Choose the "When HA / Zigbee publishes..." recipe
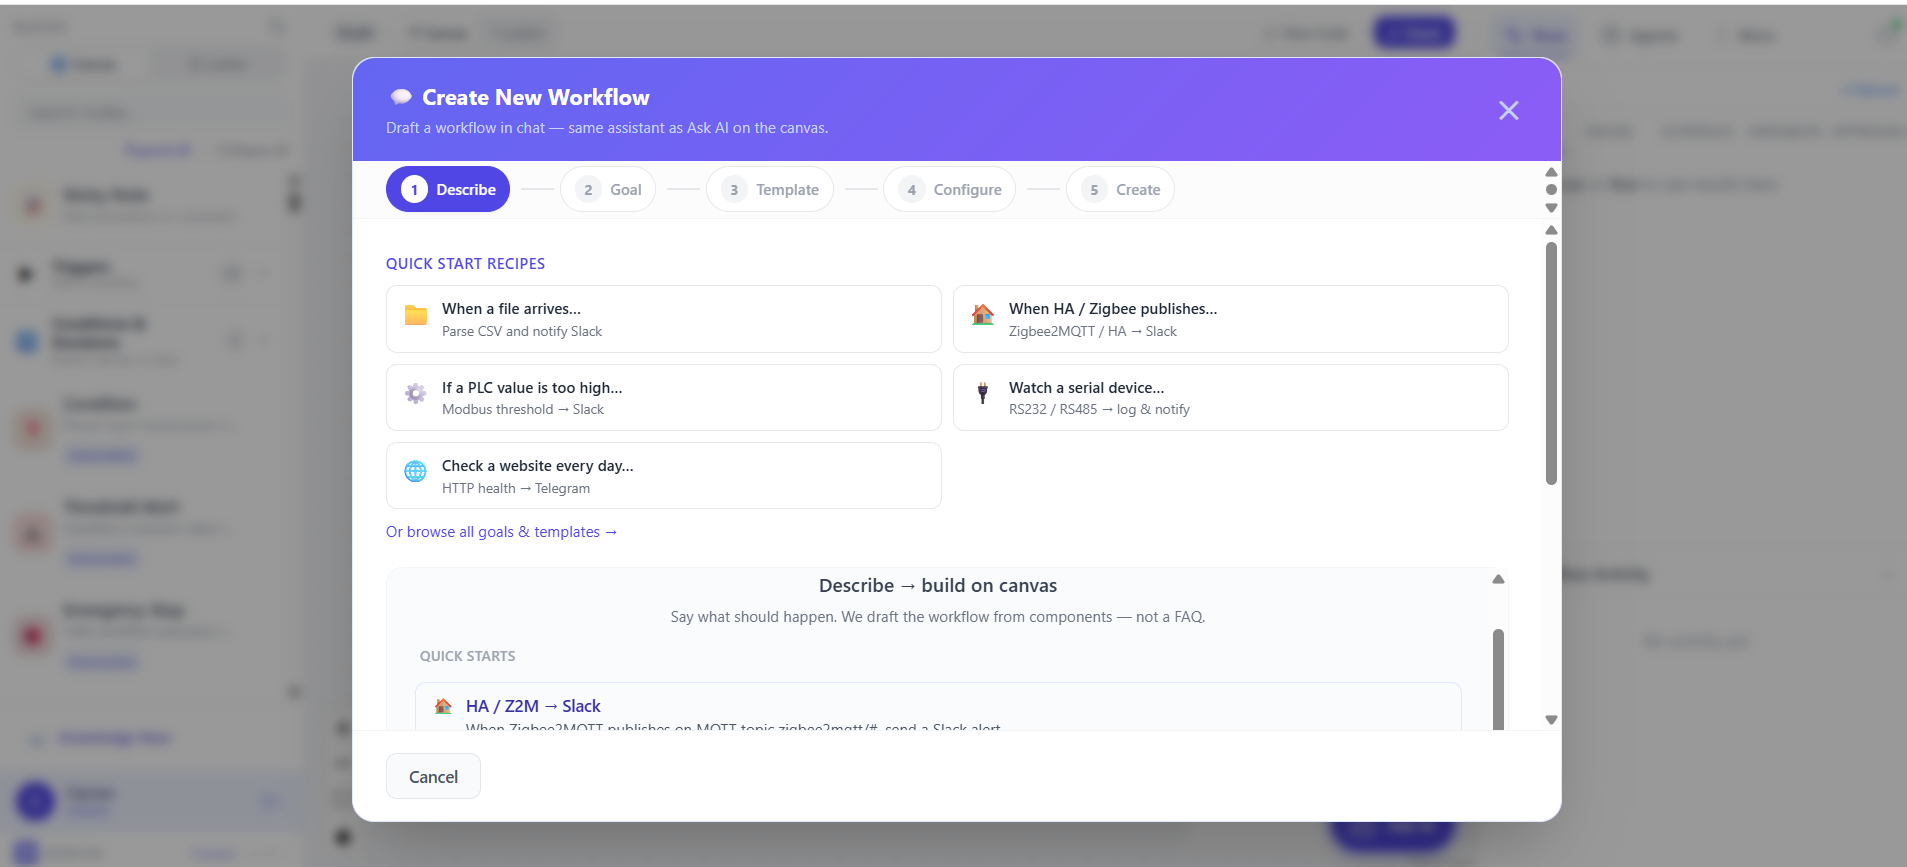 (x=1231, y=319)
